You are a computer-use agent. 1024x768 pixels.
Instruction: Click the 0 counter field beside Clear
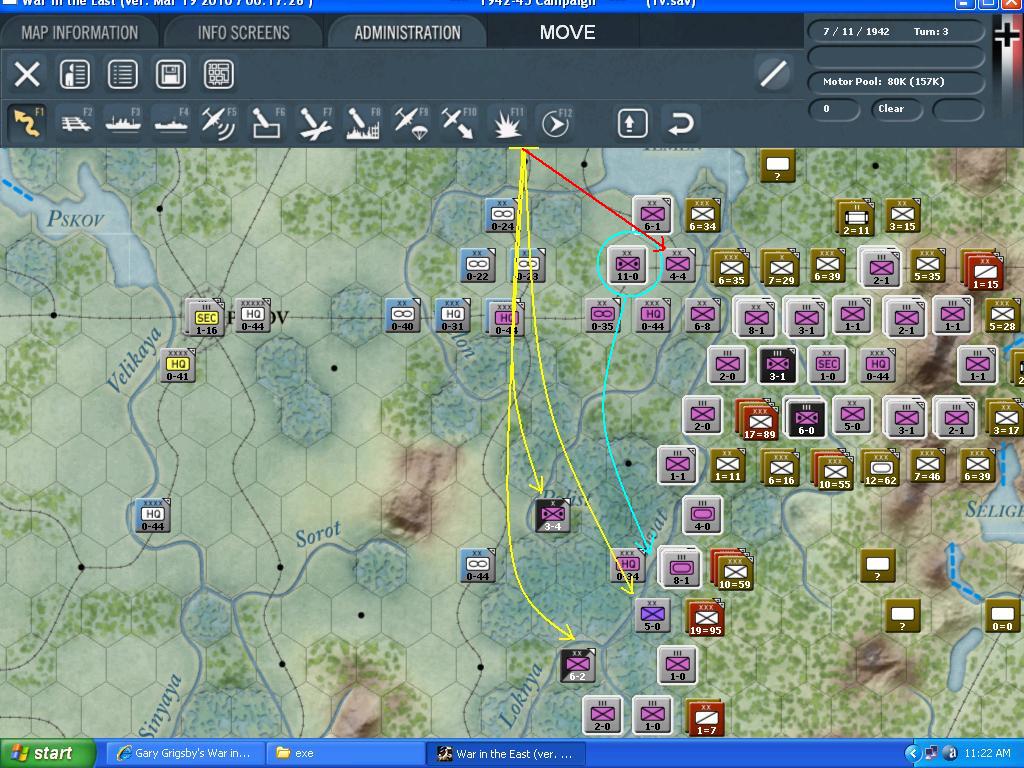click(x=834, y=109)
